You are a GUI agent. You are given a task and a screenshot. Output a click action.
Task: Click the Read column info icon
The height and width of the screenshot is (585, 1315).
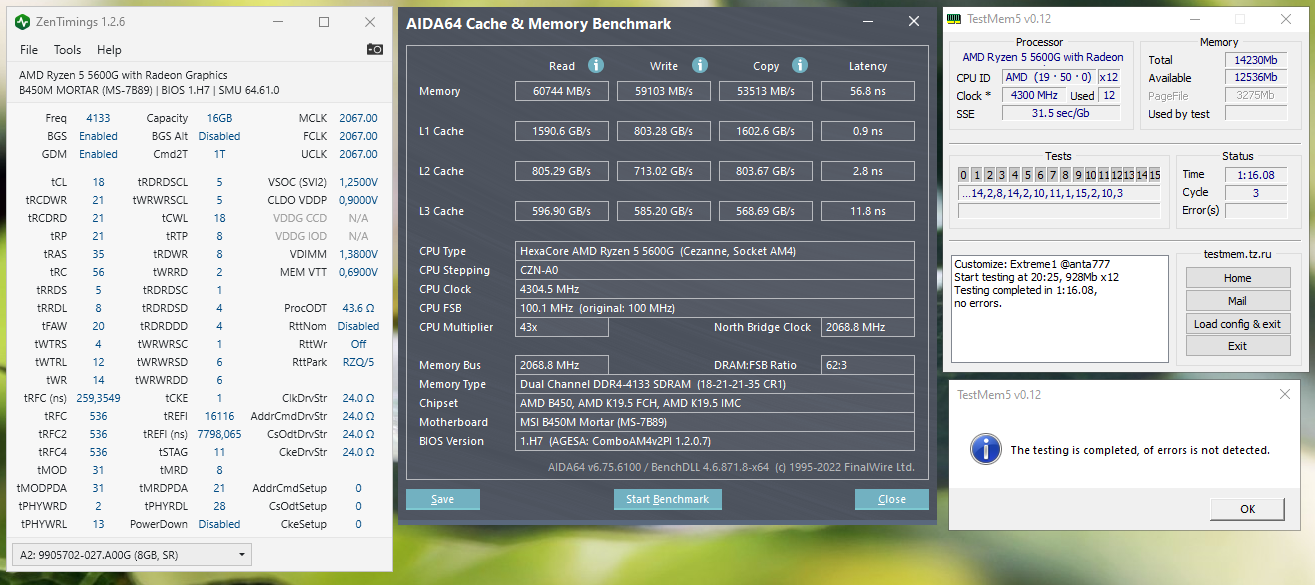tap(596, 65)
